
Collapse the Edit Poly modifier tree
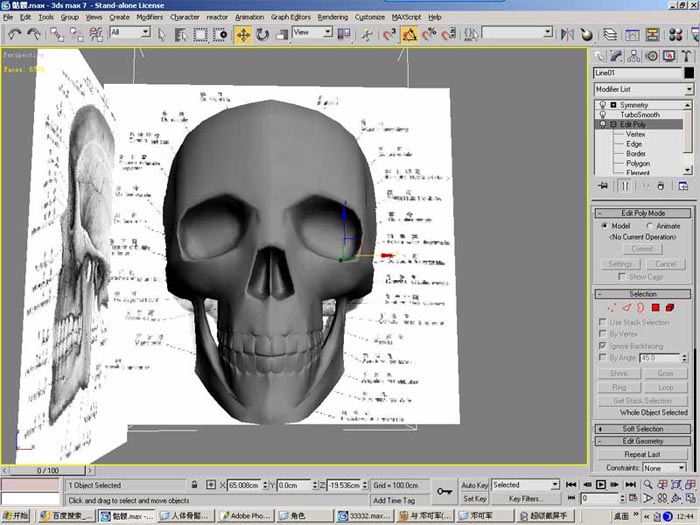(613, 125)
